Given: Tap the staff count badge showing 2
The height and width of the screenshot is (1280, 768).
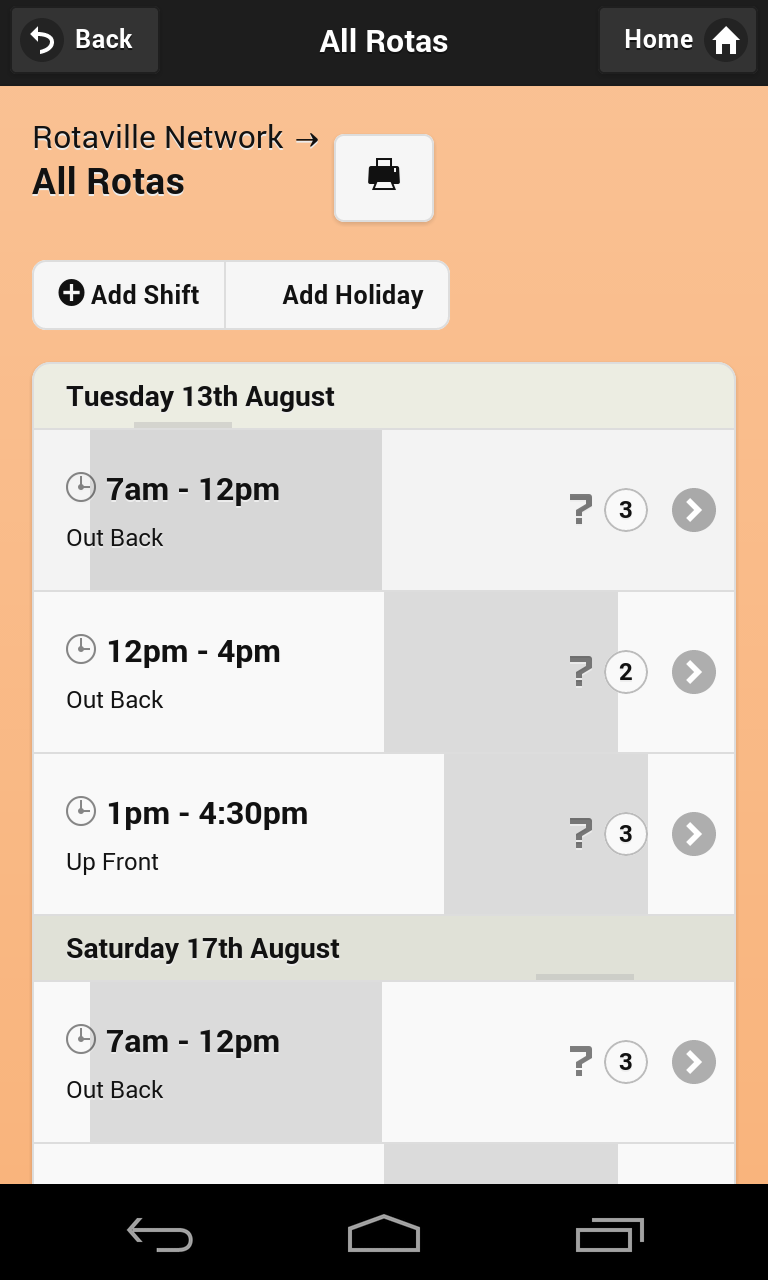Looking at the screenshot, I should 626,672.
